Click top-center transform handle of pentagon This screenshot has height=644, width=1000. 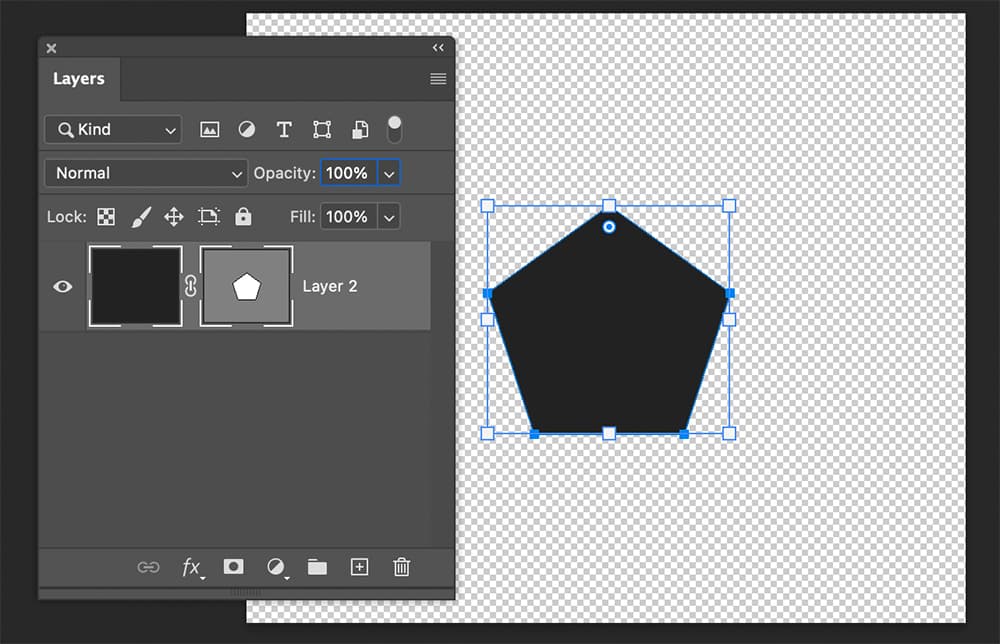point(609,206)
